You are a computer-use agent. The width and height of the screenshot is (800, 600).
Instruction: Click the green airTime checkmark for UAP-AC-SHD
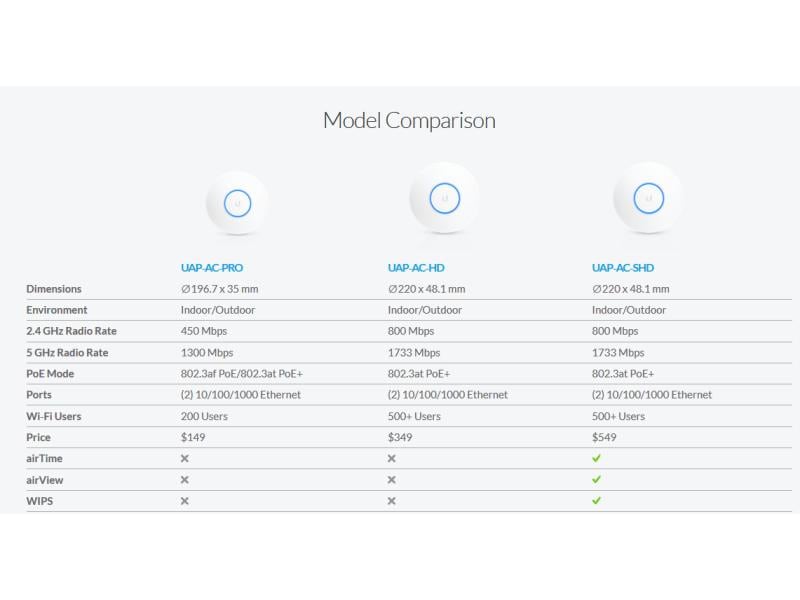coord(597,458)
